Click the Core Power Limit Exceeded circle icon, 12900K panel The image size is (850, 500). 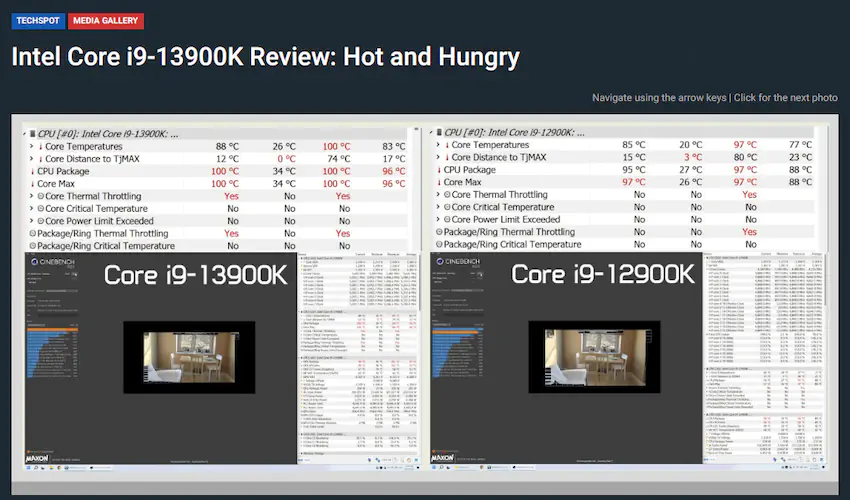click(447, 220)
